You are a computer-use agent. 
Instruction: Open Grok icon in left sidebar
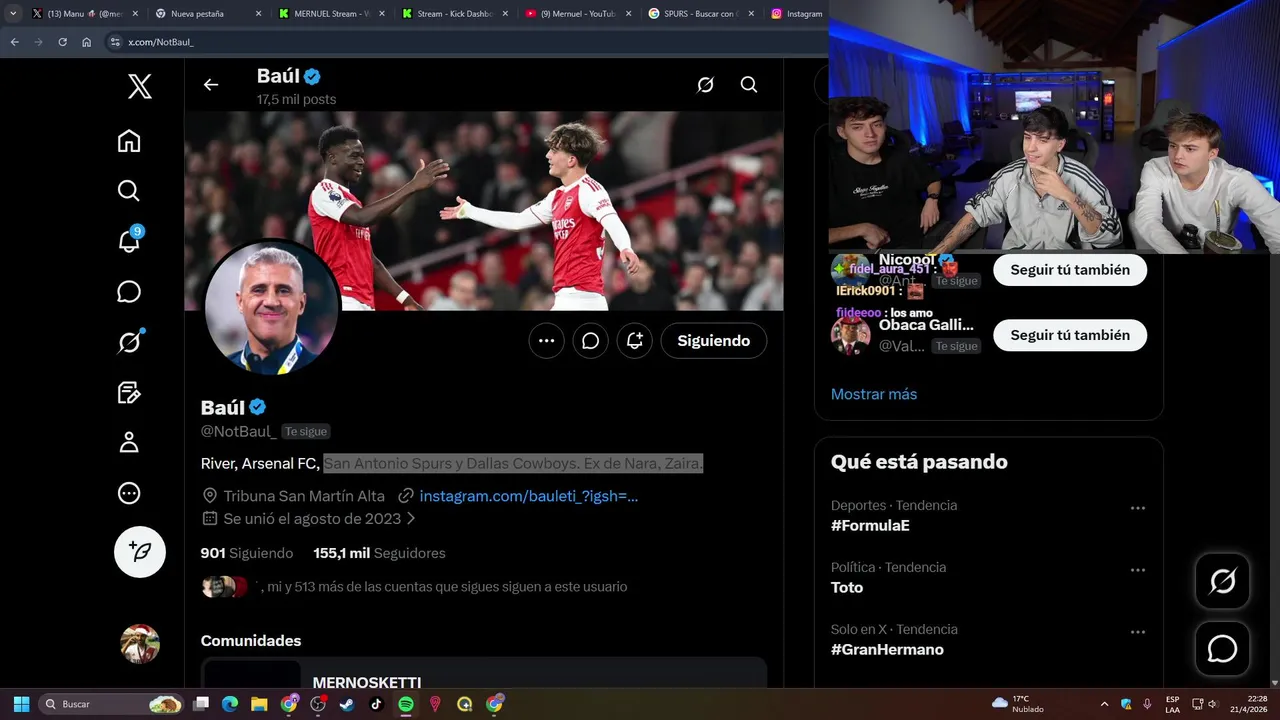pos(129,342)
